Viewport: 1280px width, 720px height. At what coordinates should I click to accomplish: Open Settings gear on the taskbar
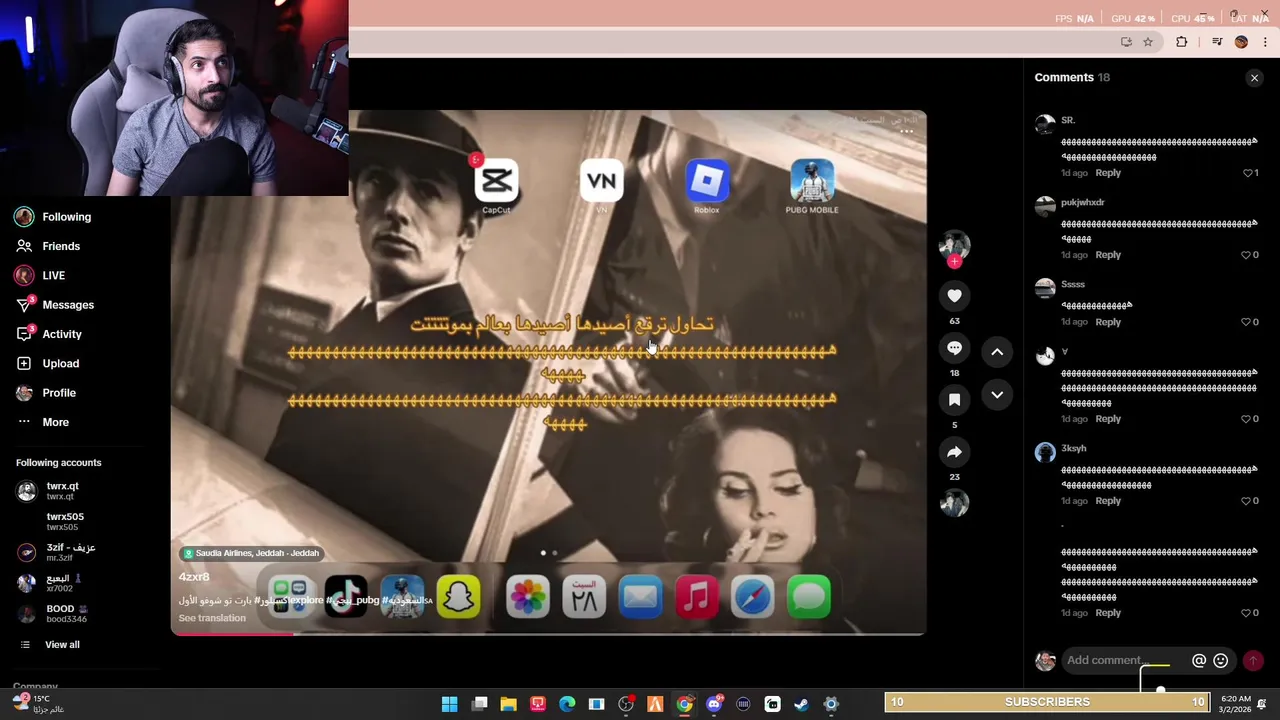point(830,704)
